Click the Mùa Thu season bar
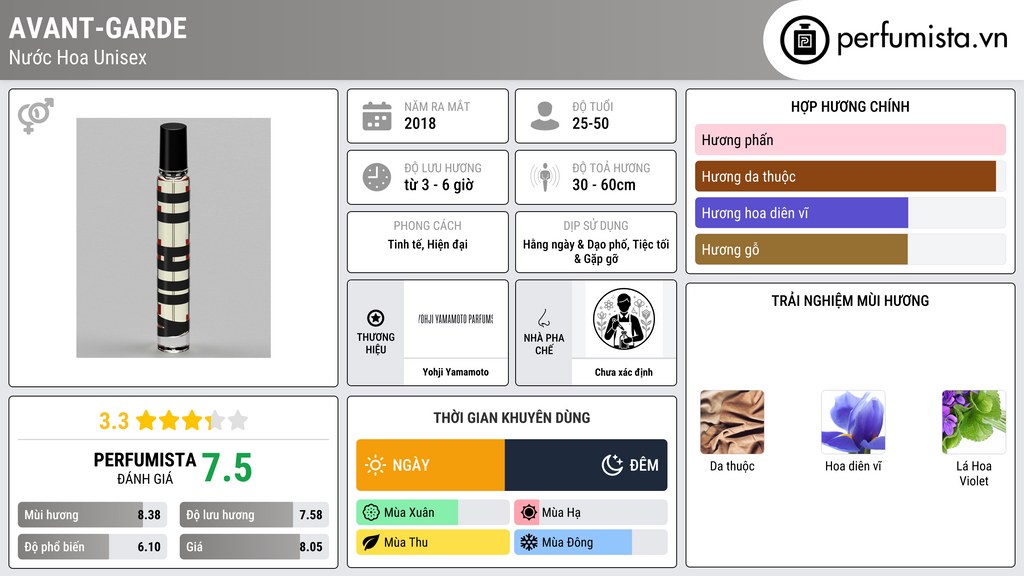The height and width of the screenshot is (576, 1024). [x=432, y=542]
